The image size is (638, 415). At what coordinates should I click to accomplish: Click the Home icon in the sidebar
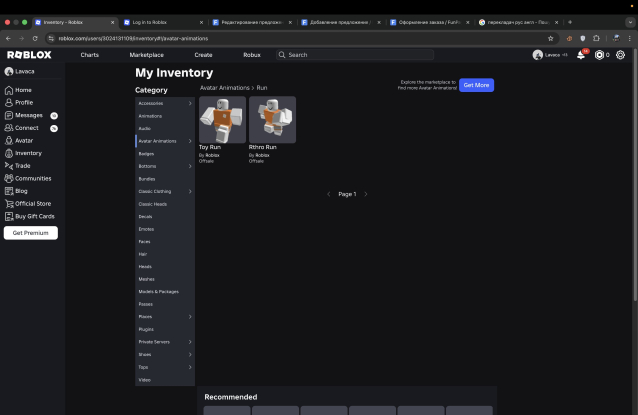point(10,90)
